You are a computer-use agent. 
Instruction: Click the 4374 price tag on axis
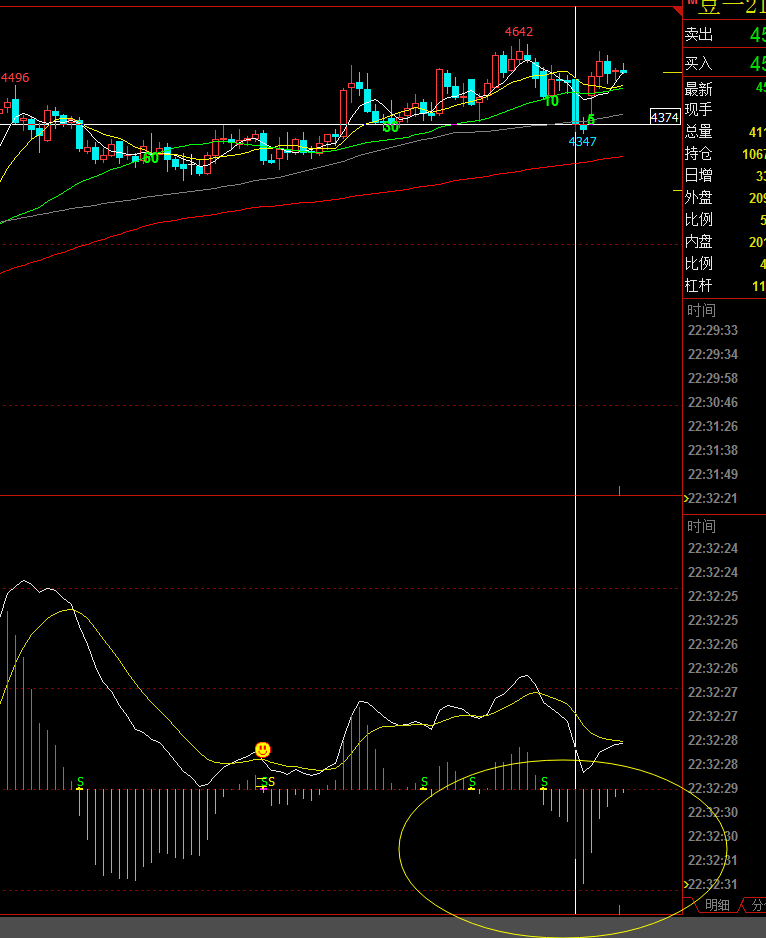pos(664,117)
